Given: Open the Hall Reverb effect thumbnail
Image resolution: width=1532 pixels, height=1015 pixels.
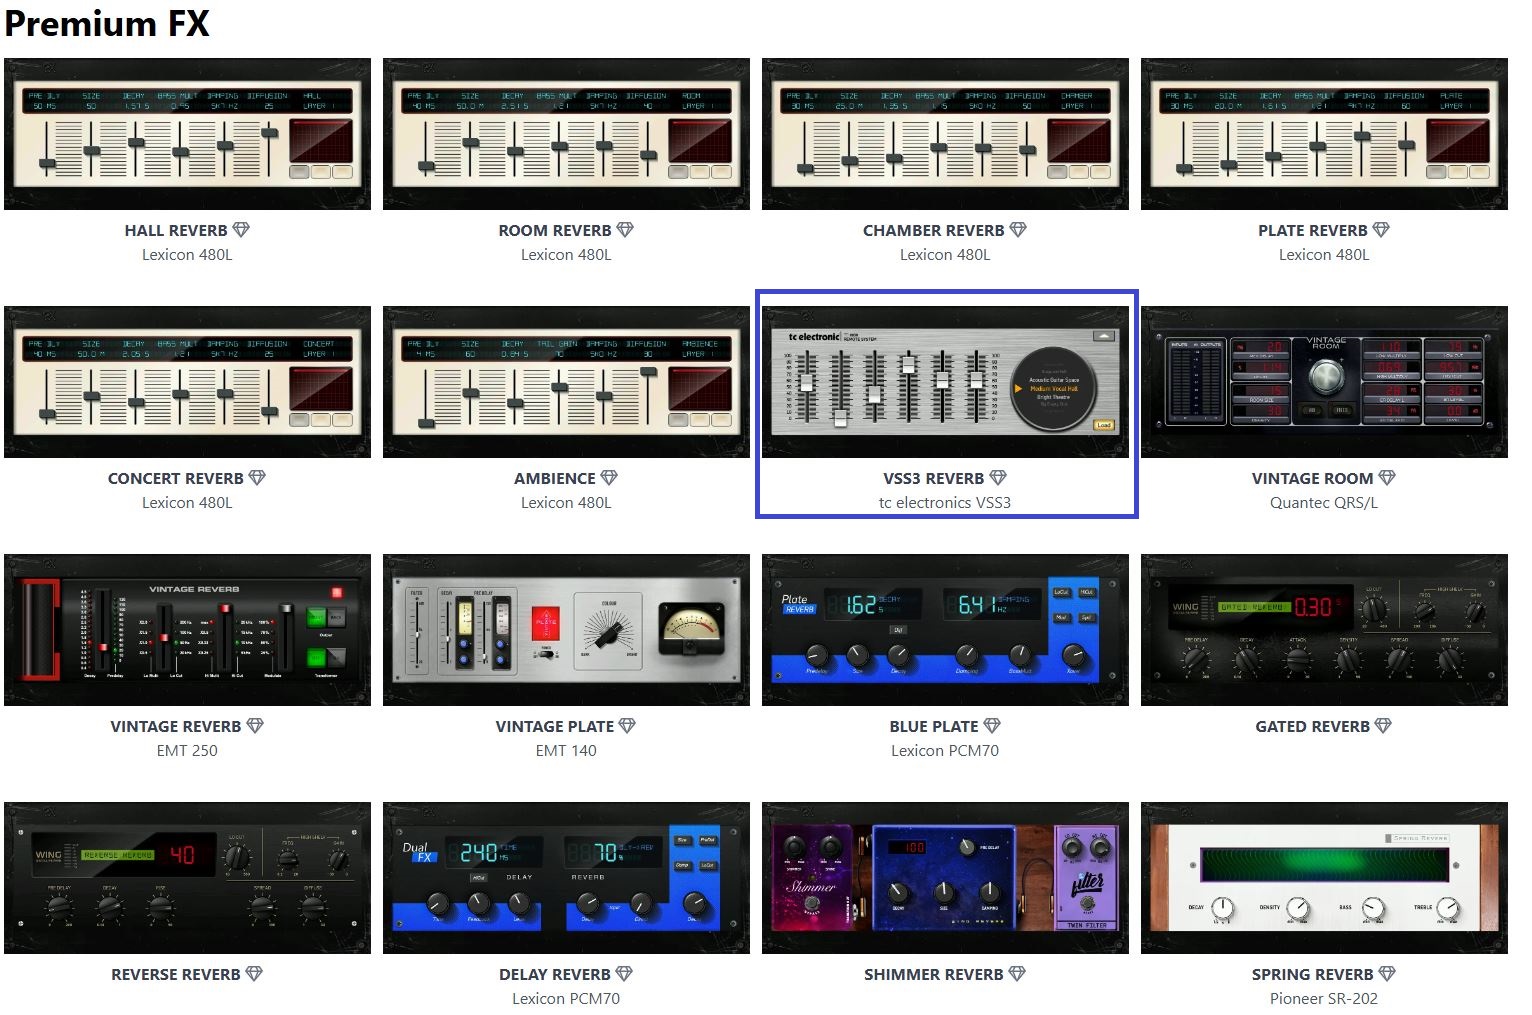Looking at the screenshot, I should pos(187,134).
